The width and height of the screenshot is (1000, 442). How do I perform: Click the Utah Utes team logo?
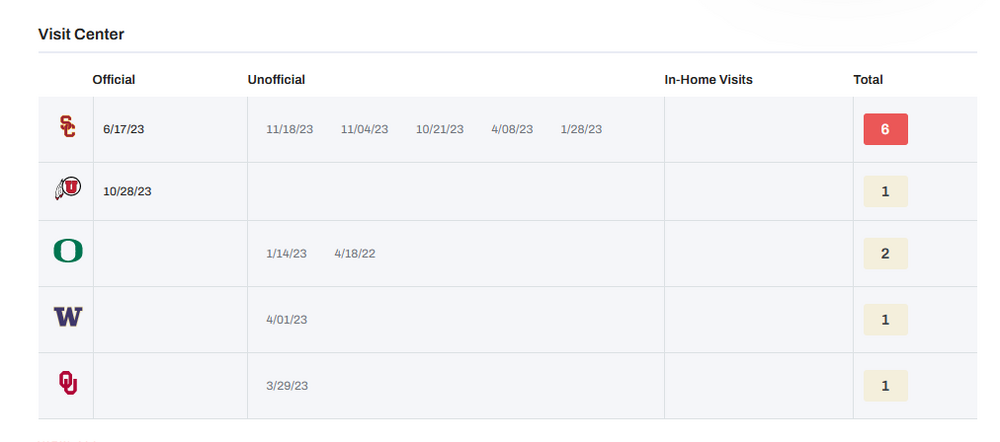pos(67,188)
